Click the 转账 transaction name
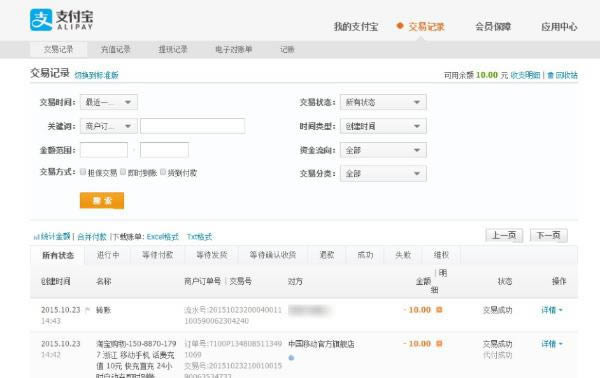 click(x=103, y=310)
